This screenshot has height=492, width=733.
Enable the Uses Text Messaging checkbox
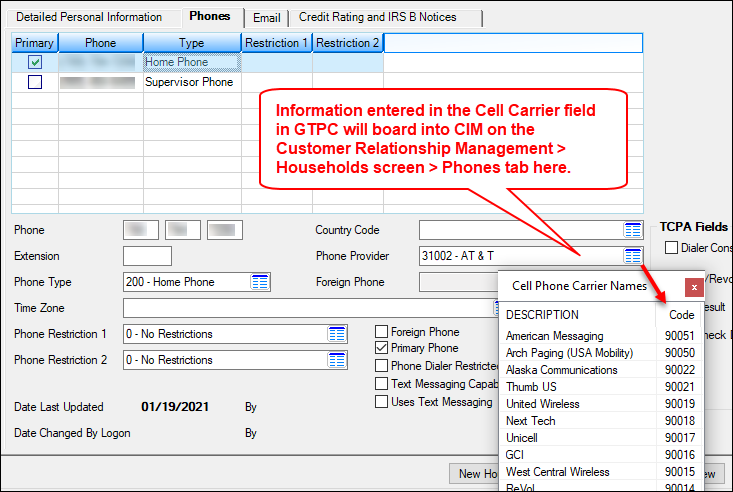[x=381, y=402]
